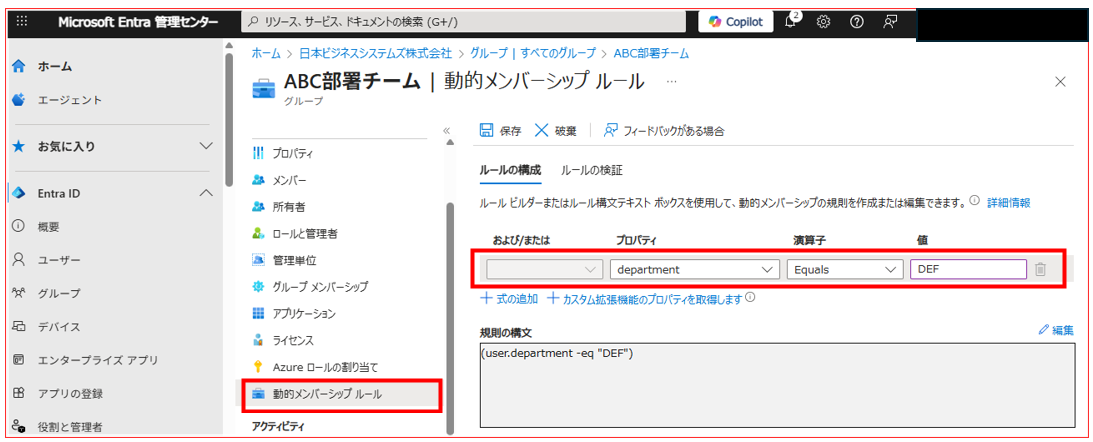Discard changes with 破棄
Screen dimensions: 1093x442
(x=556, y=130)
